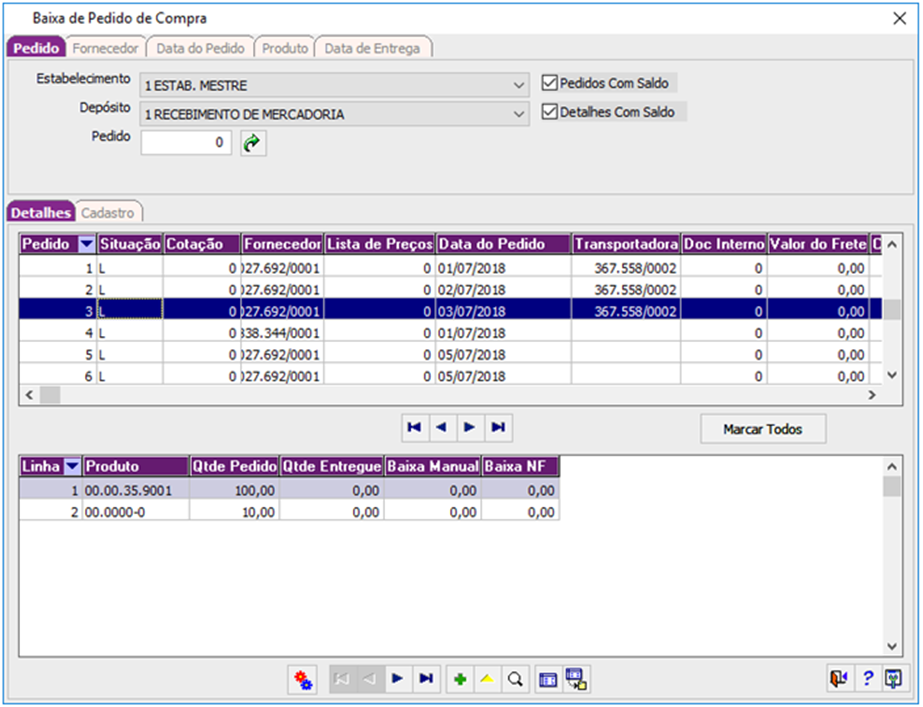Open help with the question mark icon
Screen dimensions: 923x707
[x=867, y=679]
